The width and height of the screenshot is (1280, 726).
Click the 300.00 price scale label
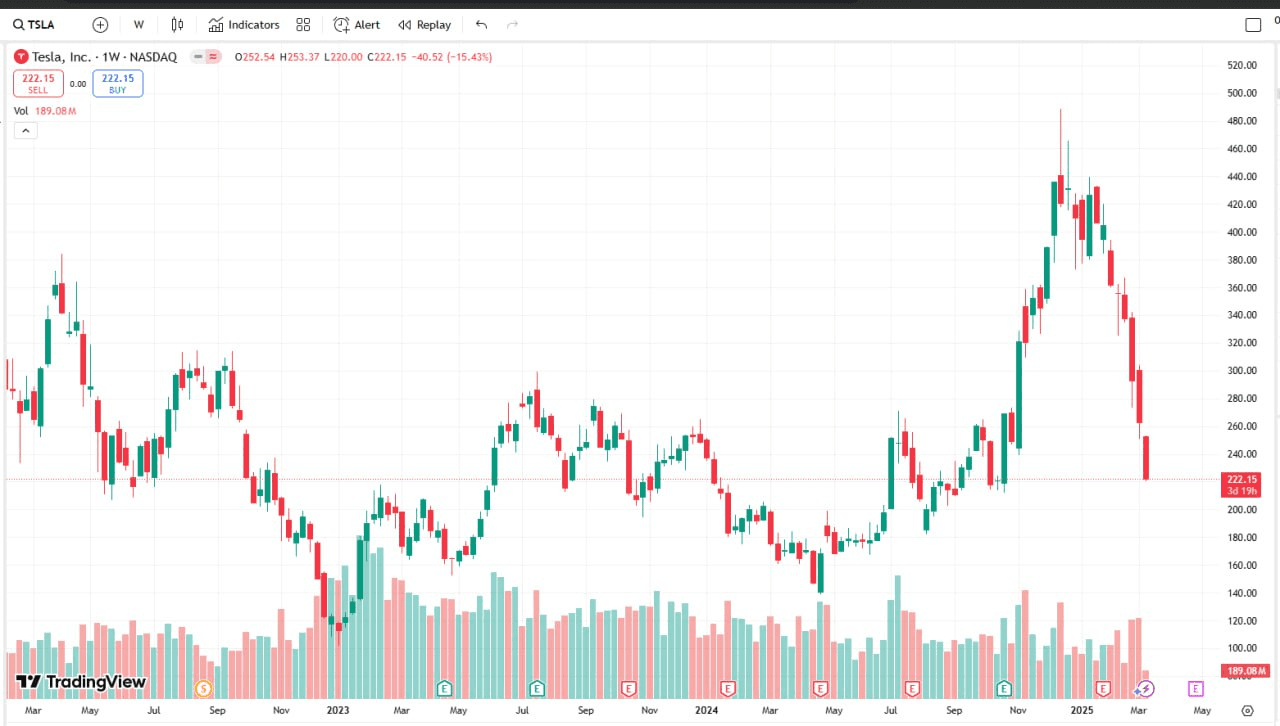point(1241,370)
